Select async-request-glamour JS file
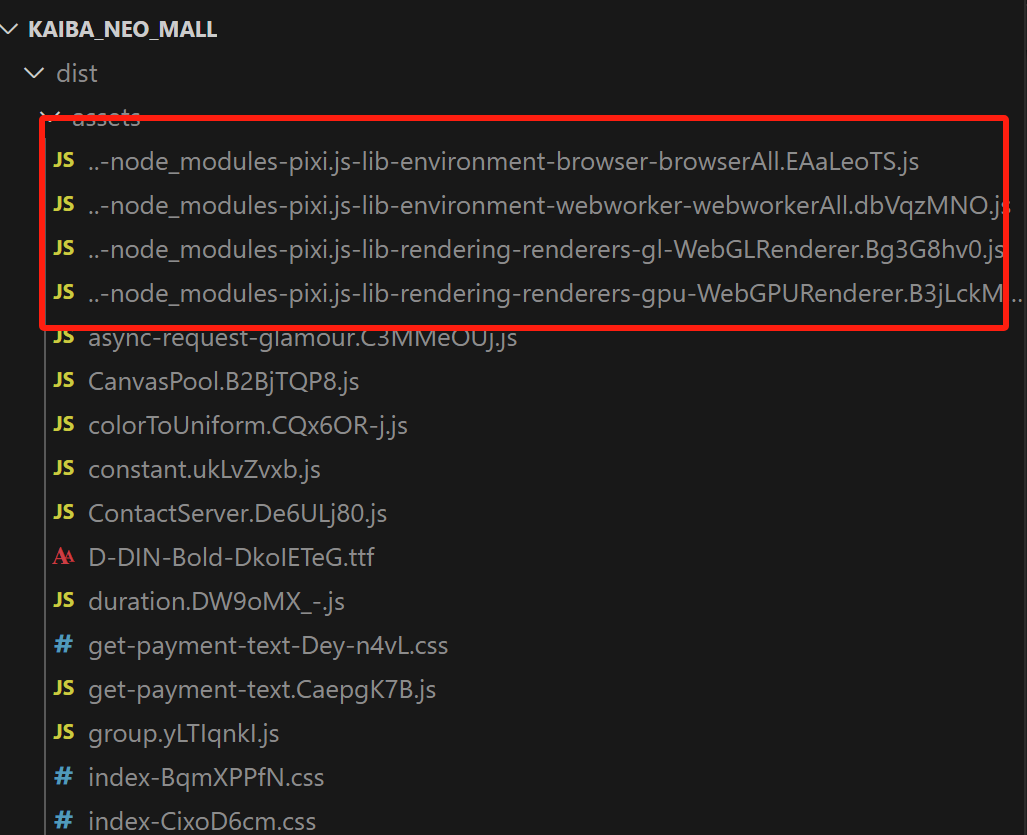 pos(302,337)
